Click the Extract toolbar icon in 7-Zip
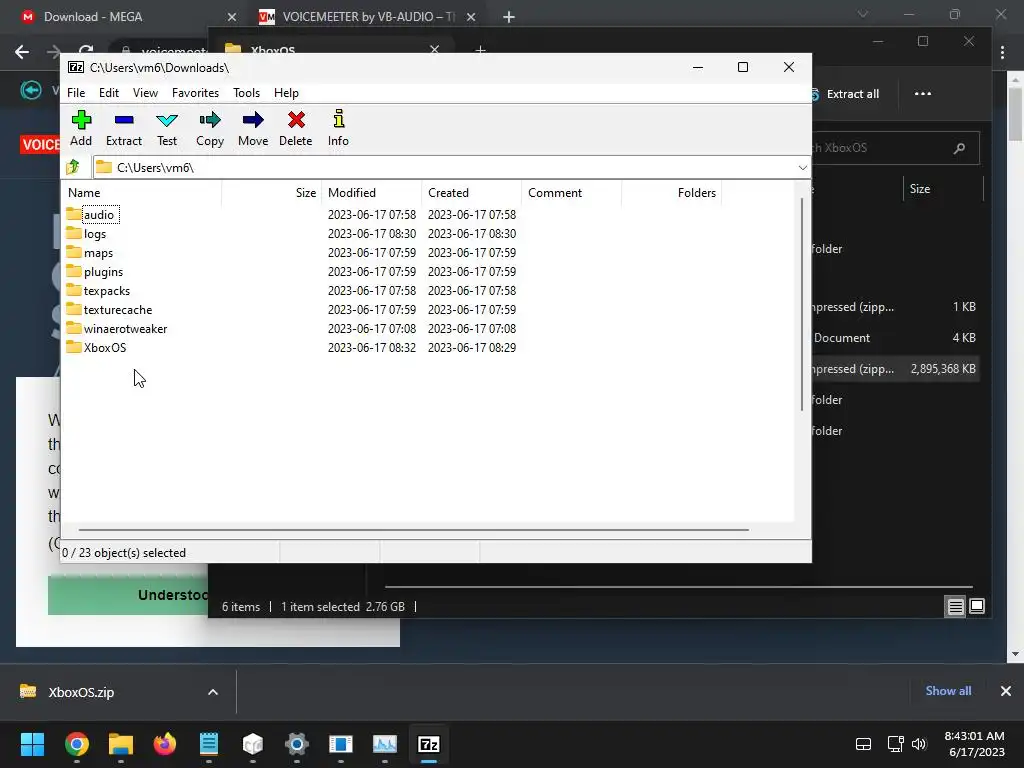 (123, 129)
